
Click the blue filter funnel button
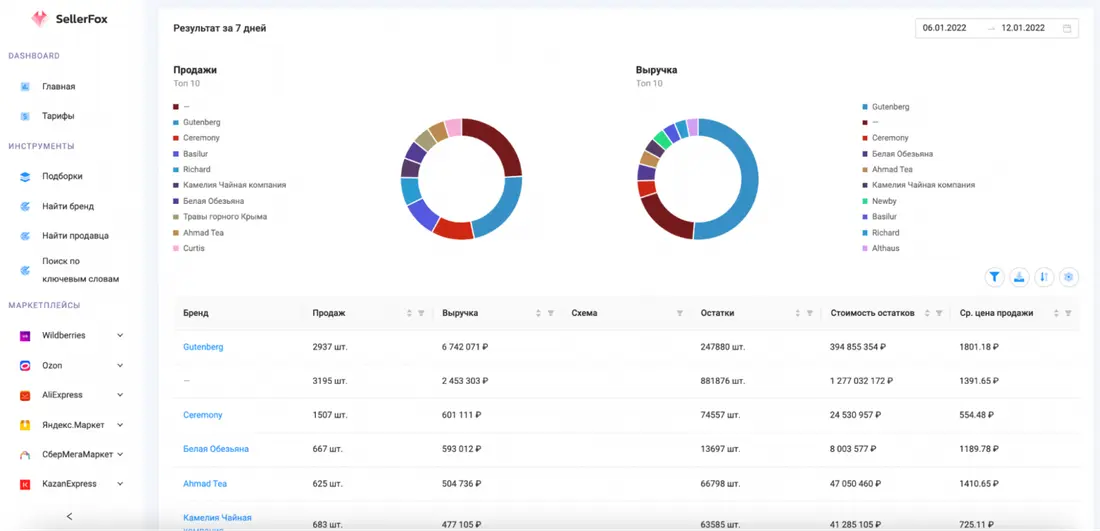(x=994, y=277)
